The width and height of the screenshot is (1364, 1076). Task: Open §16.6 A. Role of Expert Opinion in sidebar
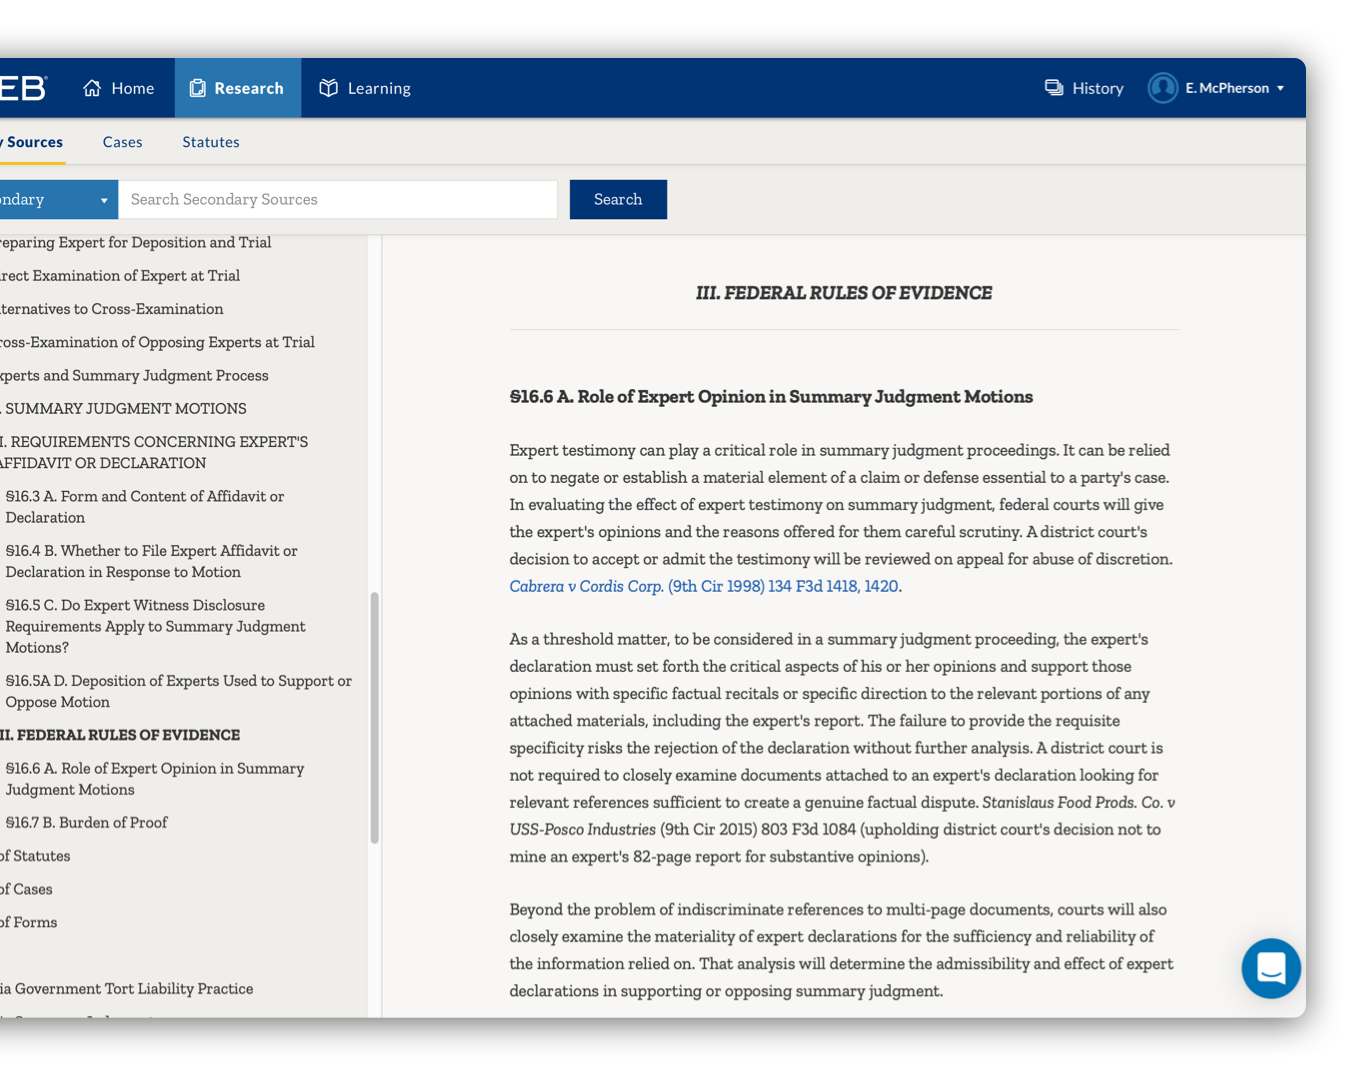click(x=155, y=779)
